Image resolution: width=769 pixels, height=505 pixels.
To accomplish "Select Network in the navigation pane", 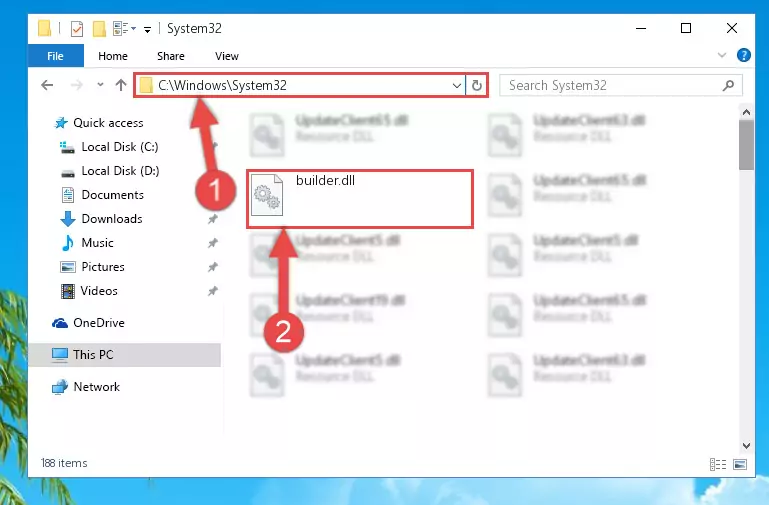I will click(x=96, y=386).
